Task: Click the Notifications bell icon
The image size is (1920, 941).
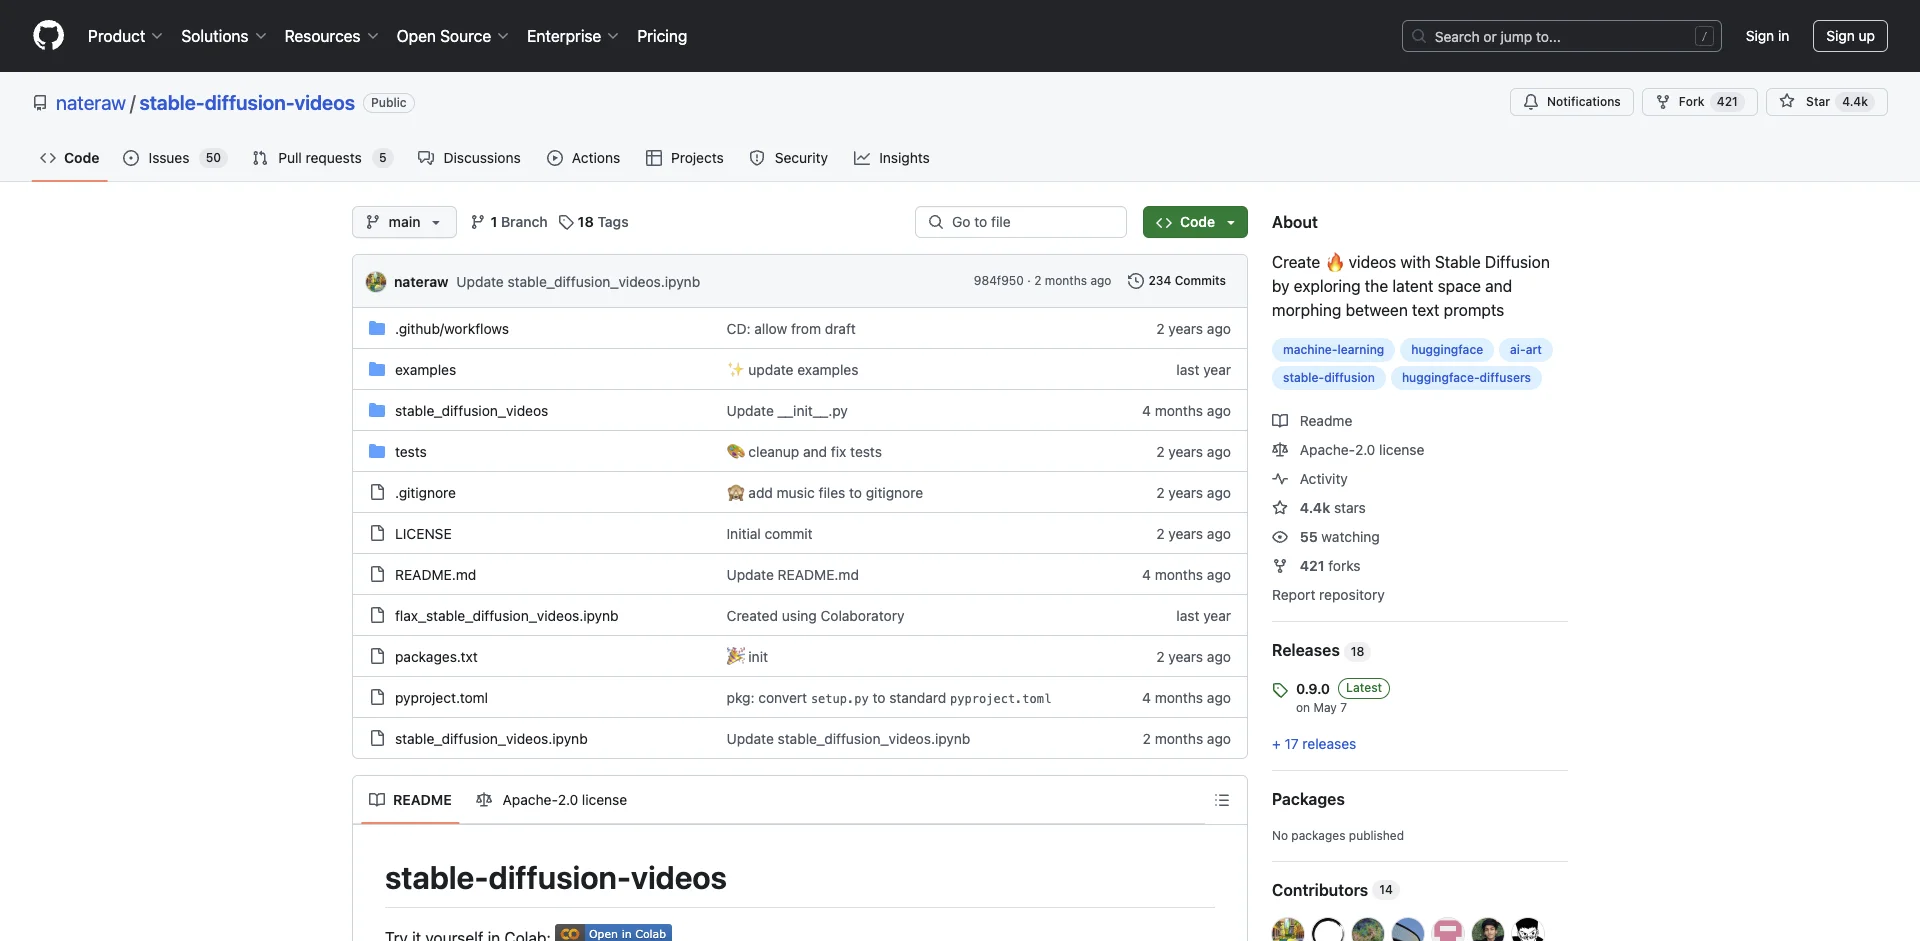Action: [1531, 102]
